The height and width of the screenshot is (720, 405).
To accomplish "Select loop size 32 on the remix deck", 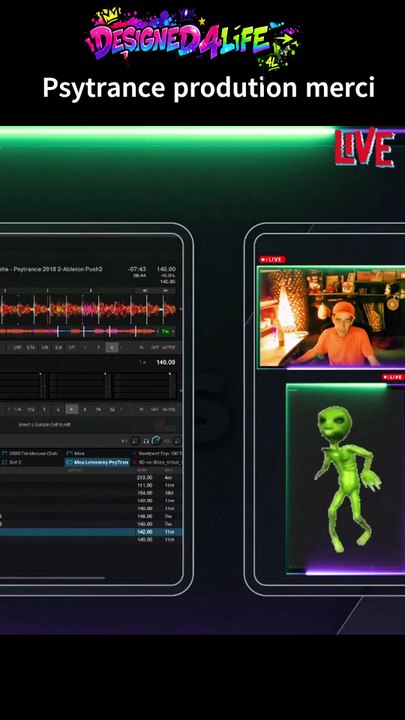I will tap(112, 409).
